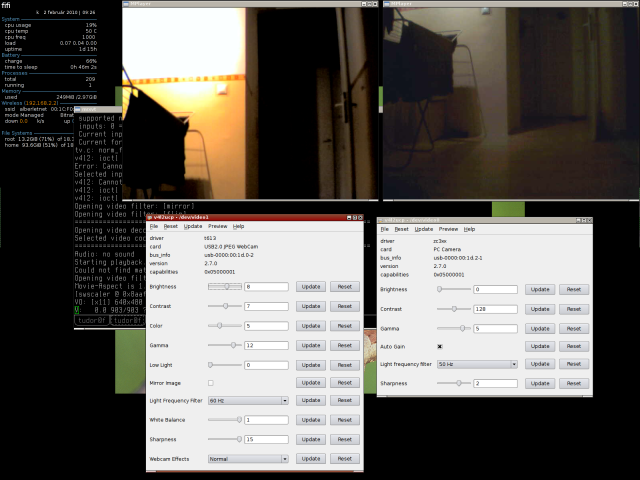Click the Reset button in the White Balance row
Image resolution: width=640 pixels, height=480 pixels.
[344, 420]
